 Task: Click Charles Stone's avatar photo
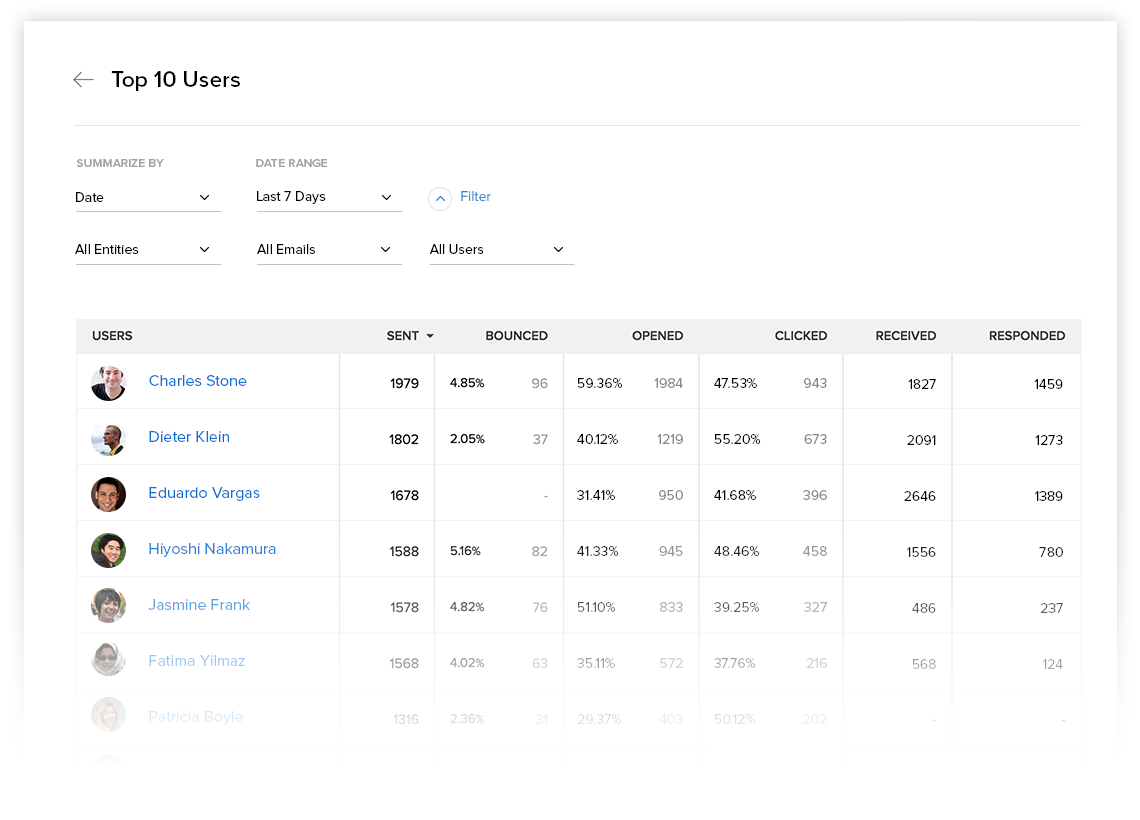[x=108, y=383]
